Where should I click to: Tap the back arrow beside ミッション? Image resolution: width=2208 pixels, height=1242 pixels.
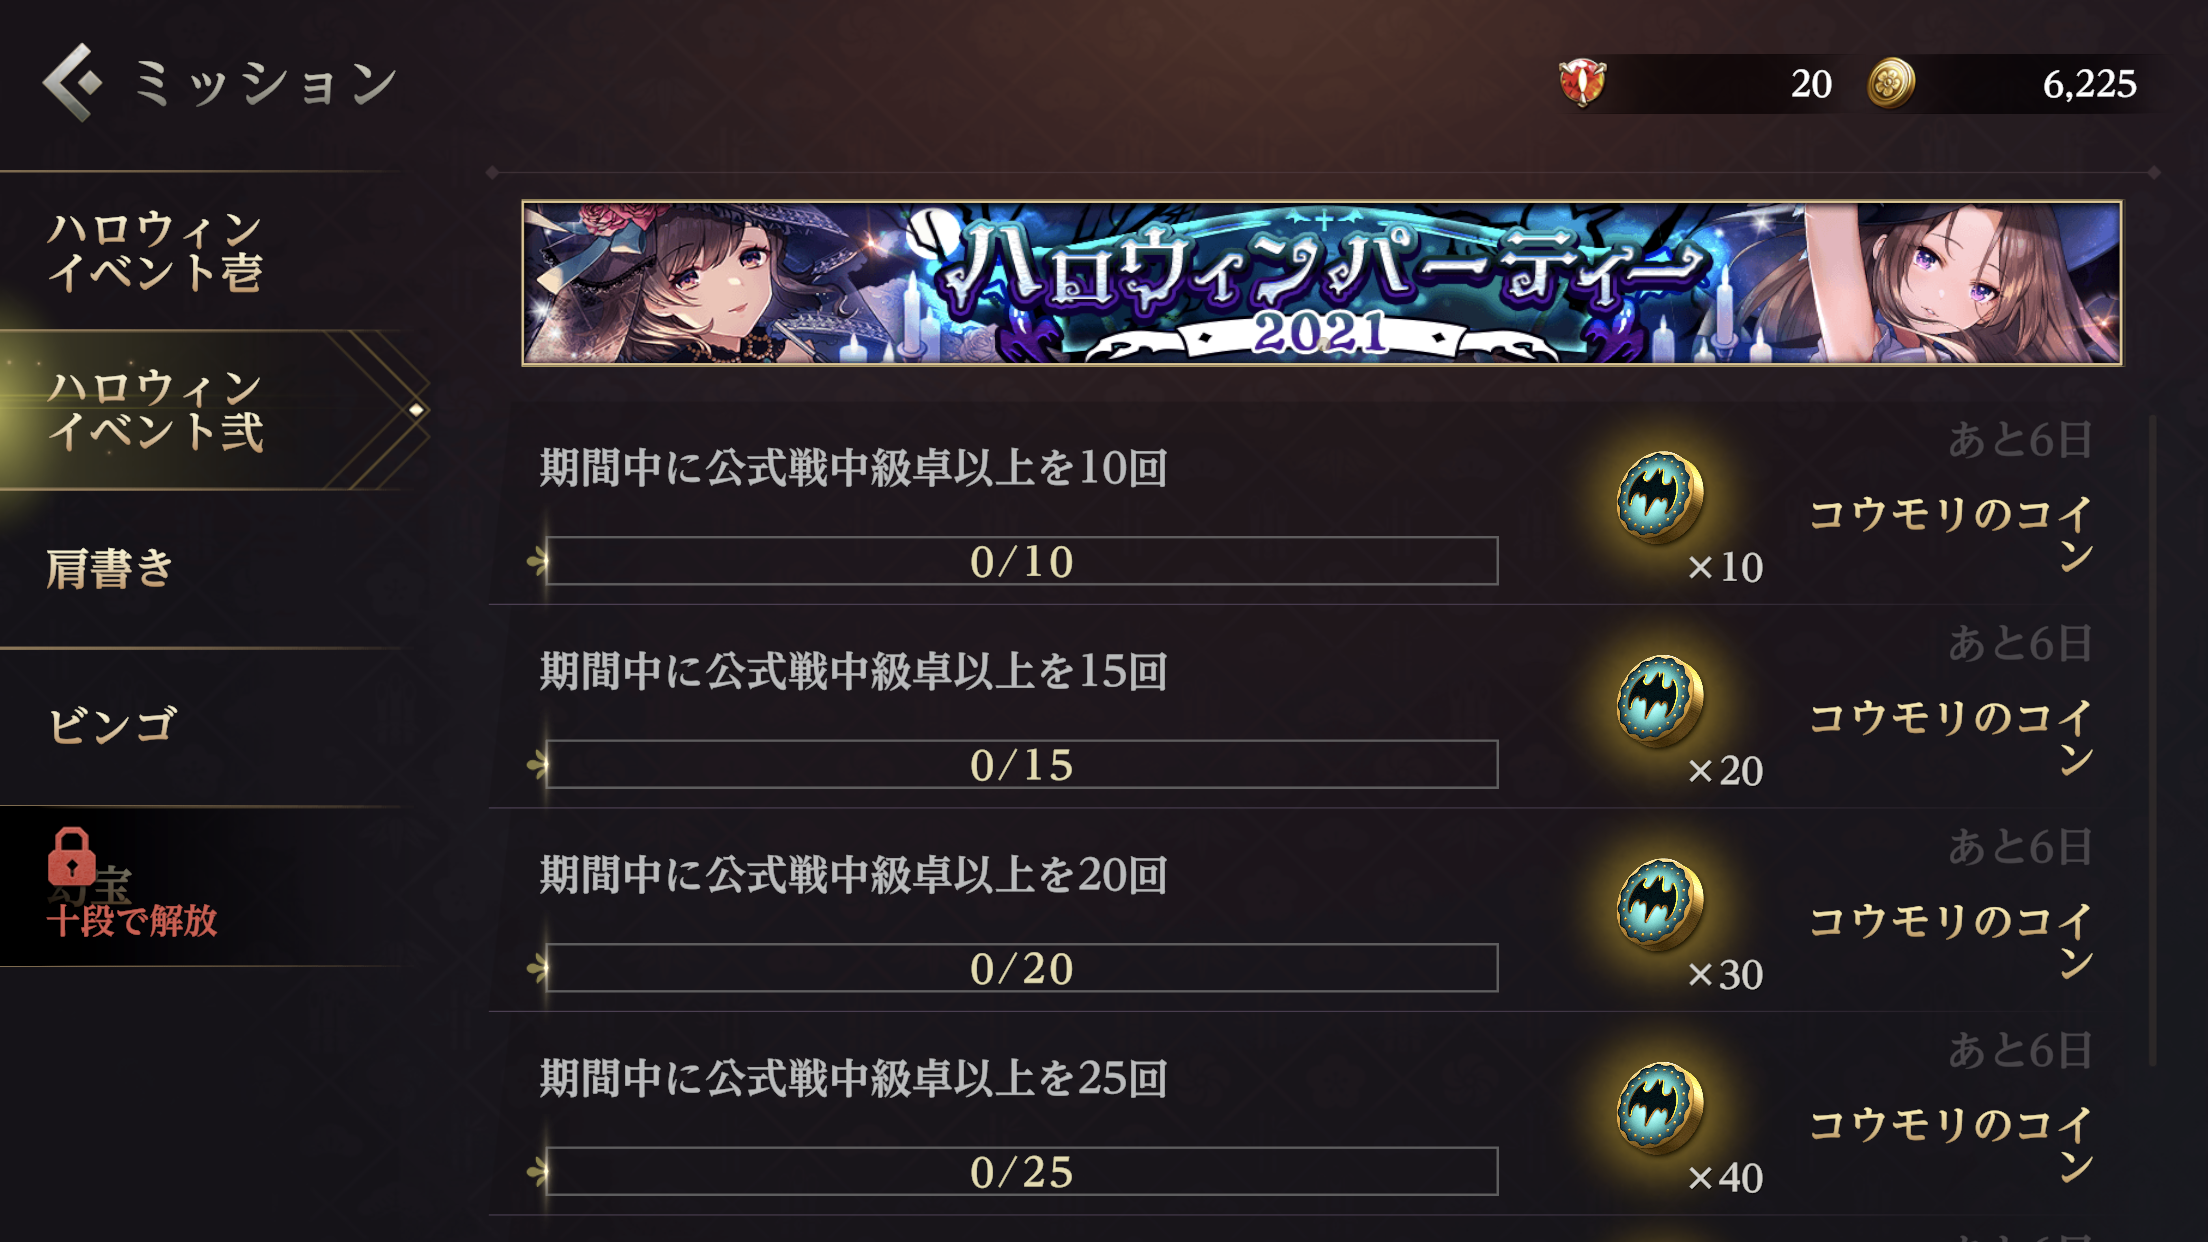coord(72,82)
